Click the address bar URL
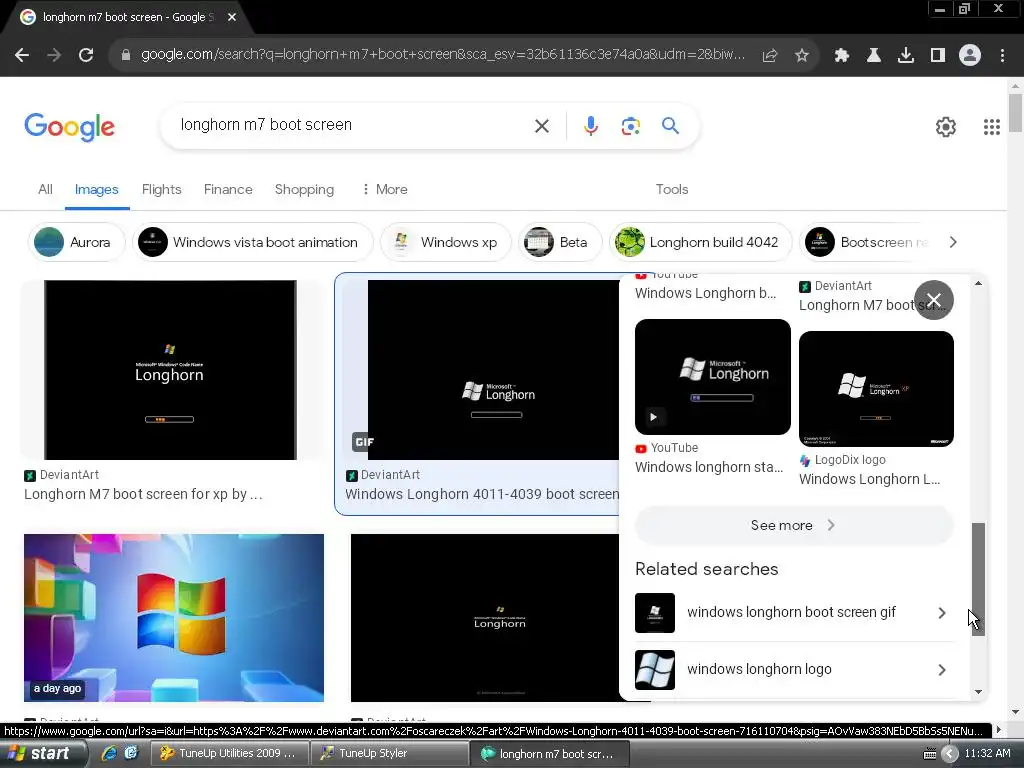Image resolution: width=1024 pixels, height=768 pixels. point(441,55)
